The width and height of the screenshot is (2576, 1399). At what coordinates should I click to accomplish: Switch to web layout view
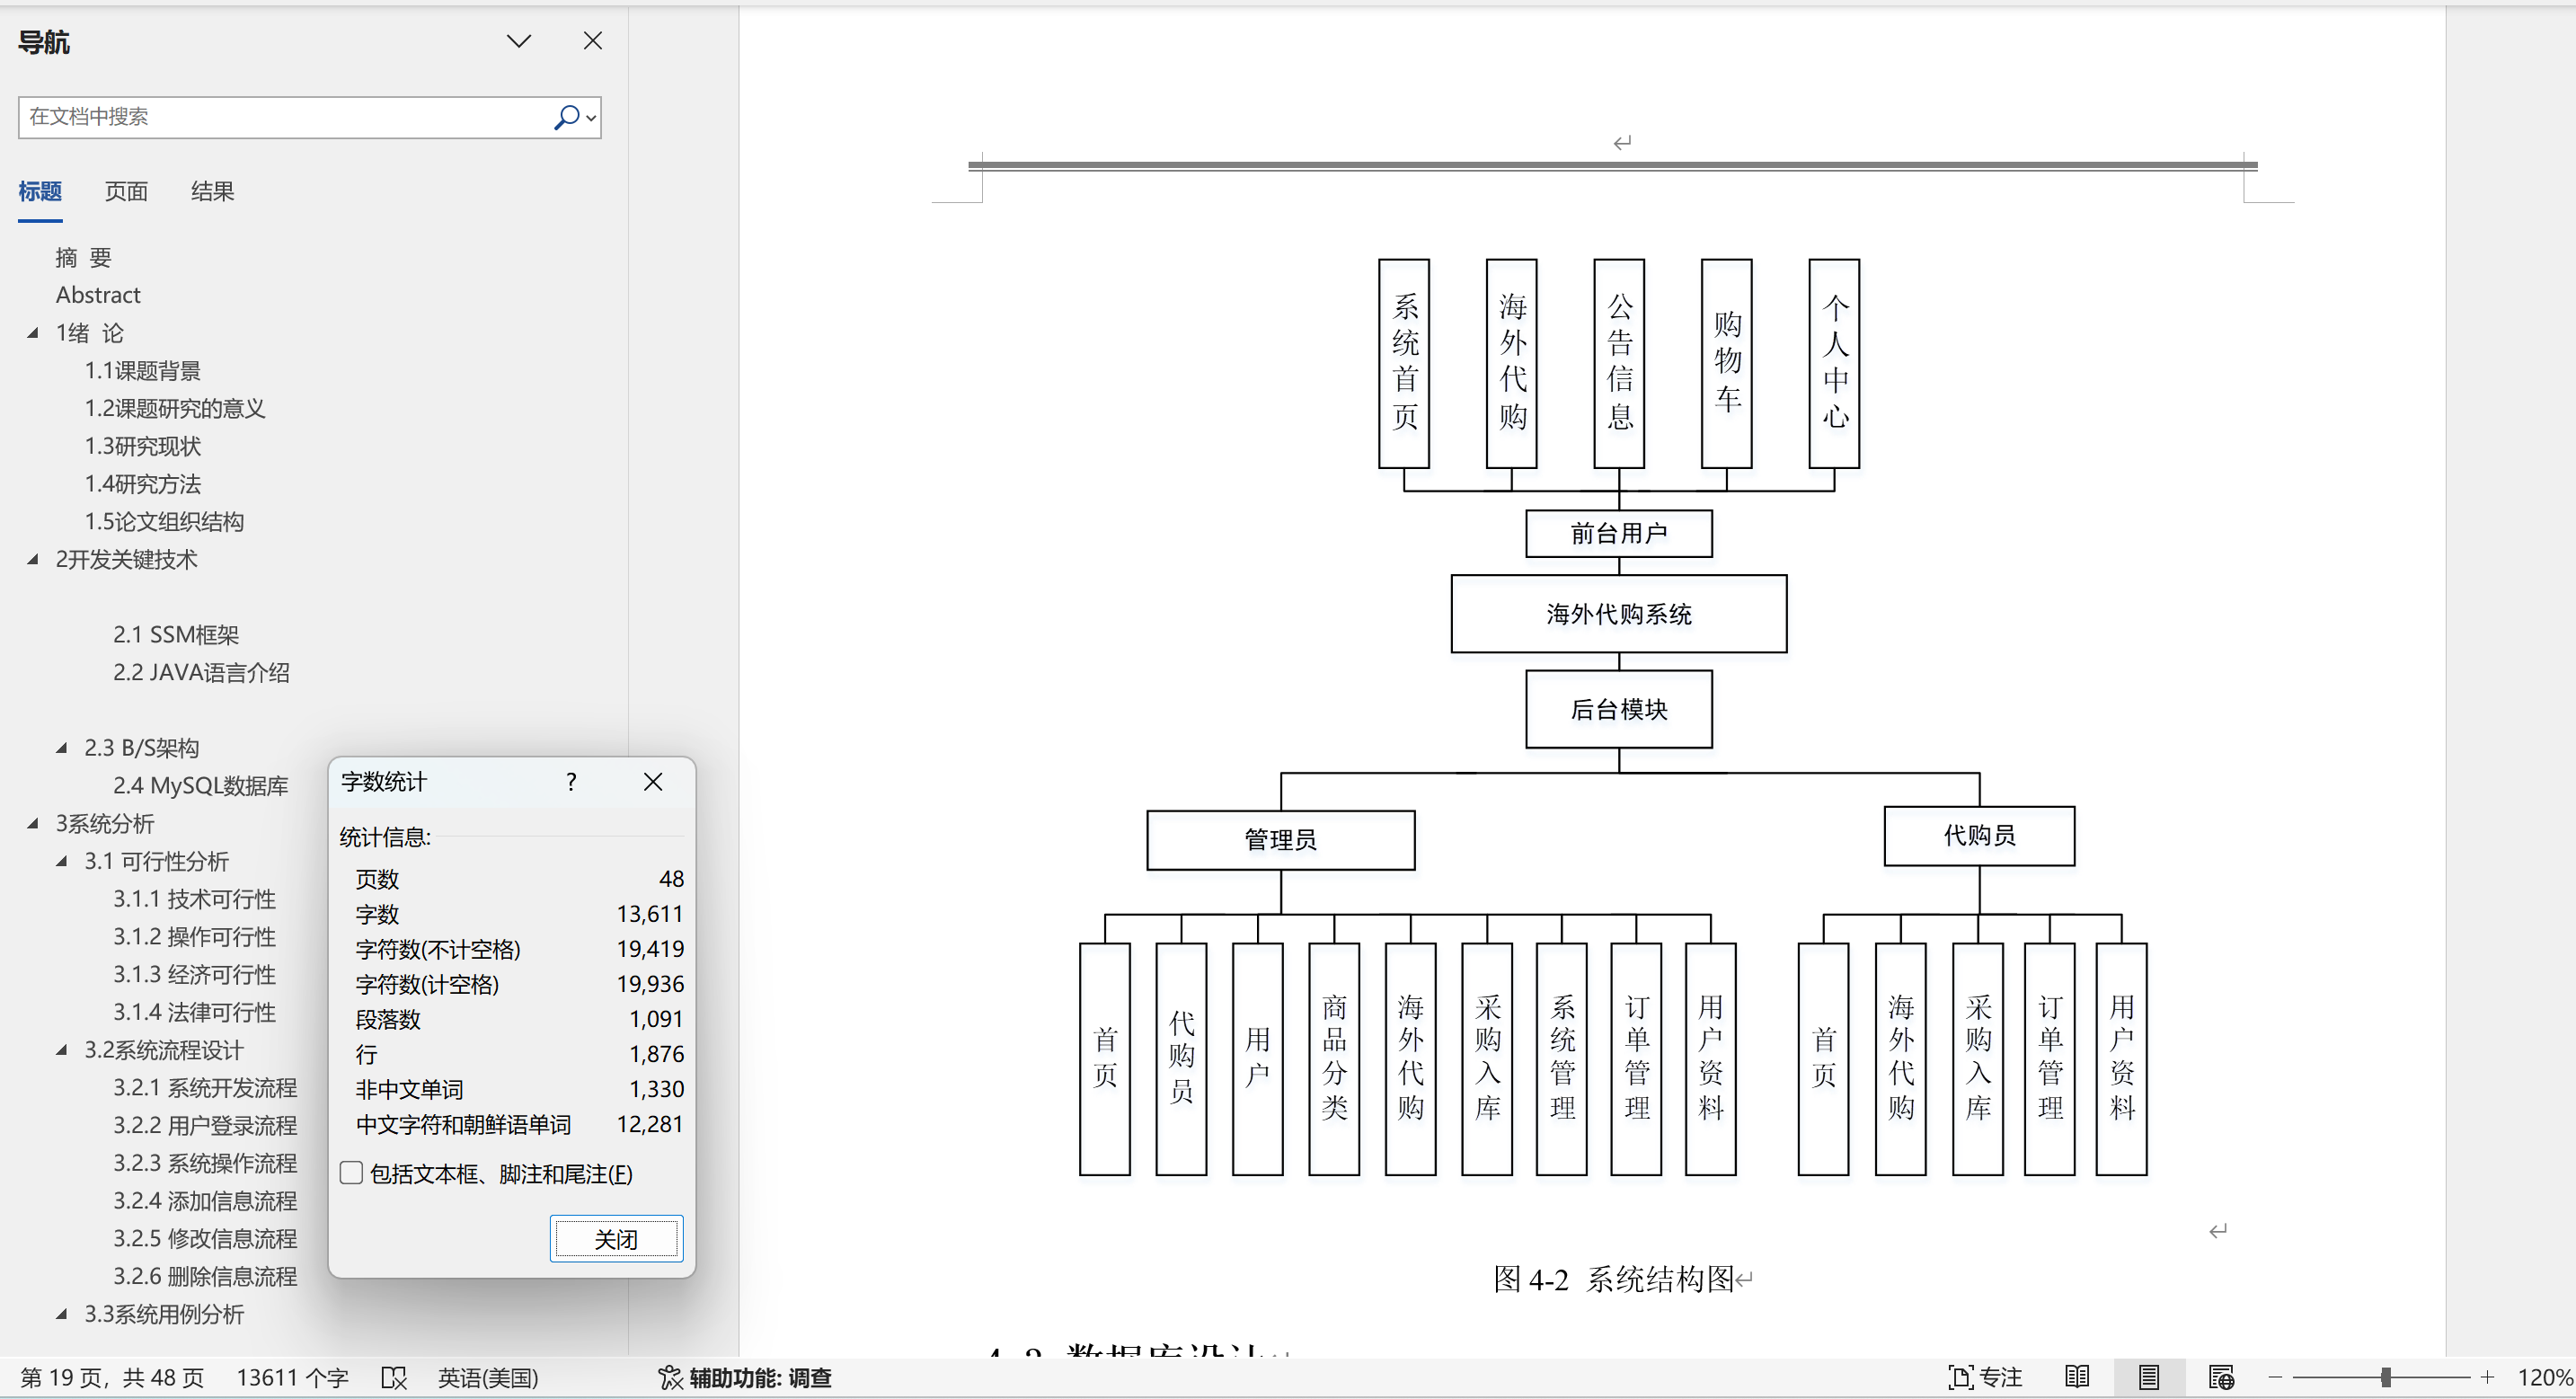point(2221,1378)
